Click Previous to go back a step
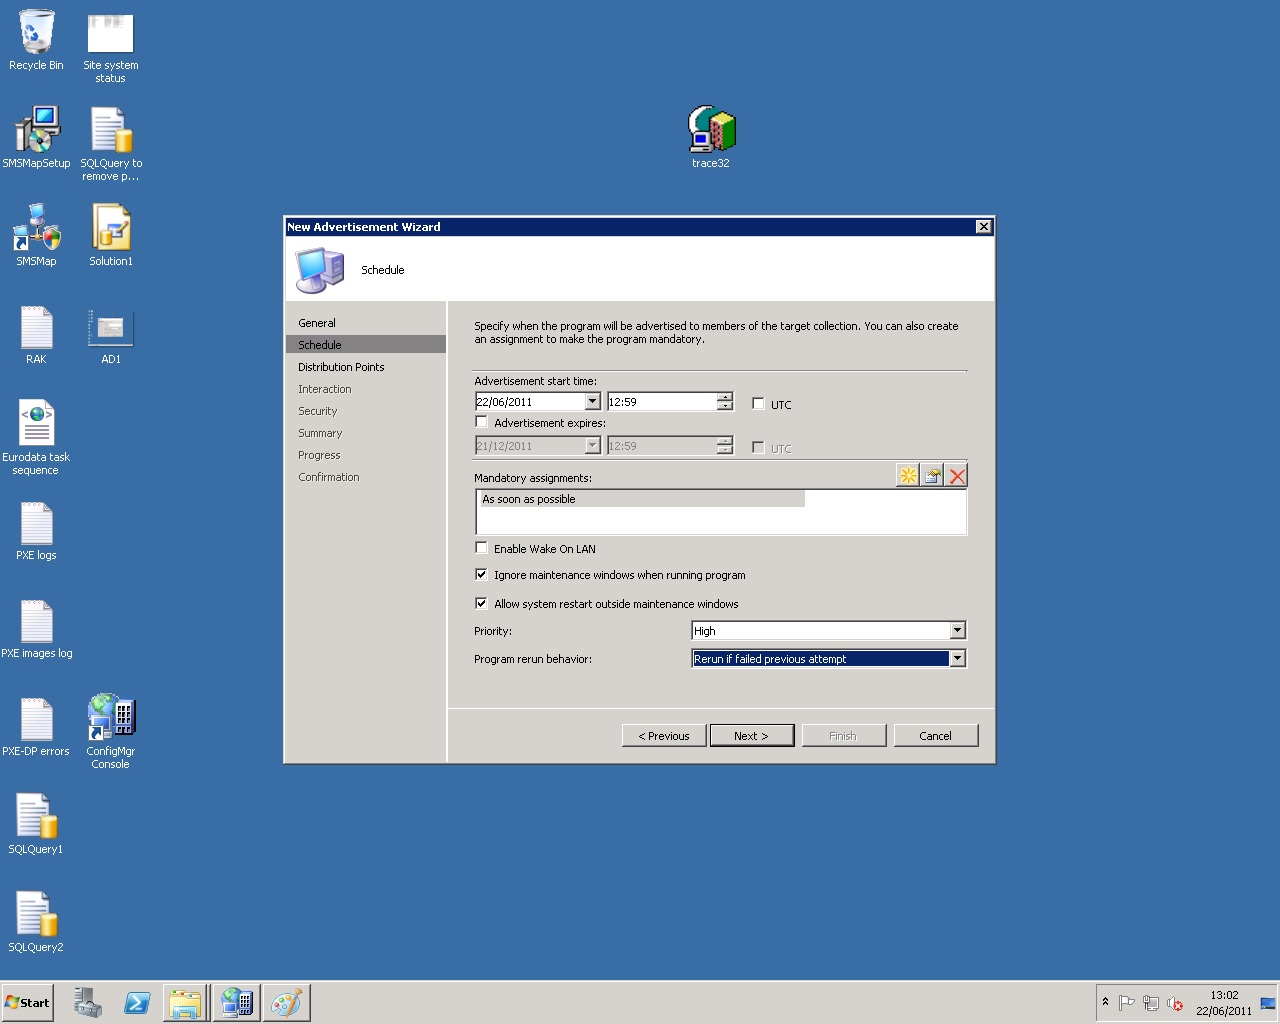Viewport: 1280px width, 1024px height. [x=663, y=735]
